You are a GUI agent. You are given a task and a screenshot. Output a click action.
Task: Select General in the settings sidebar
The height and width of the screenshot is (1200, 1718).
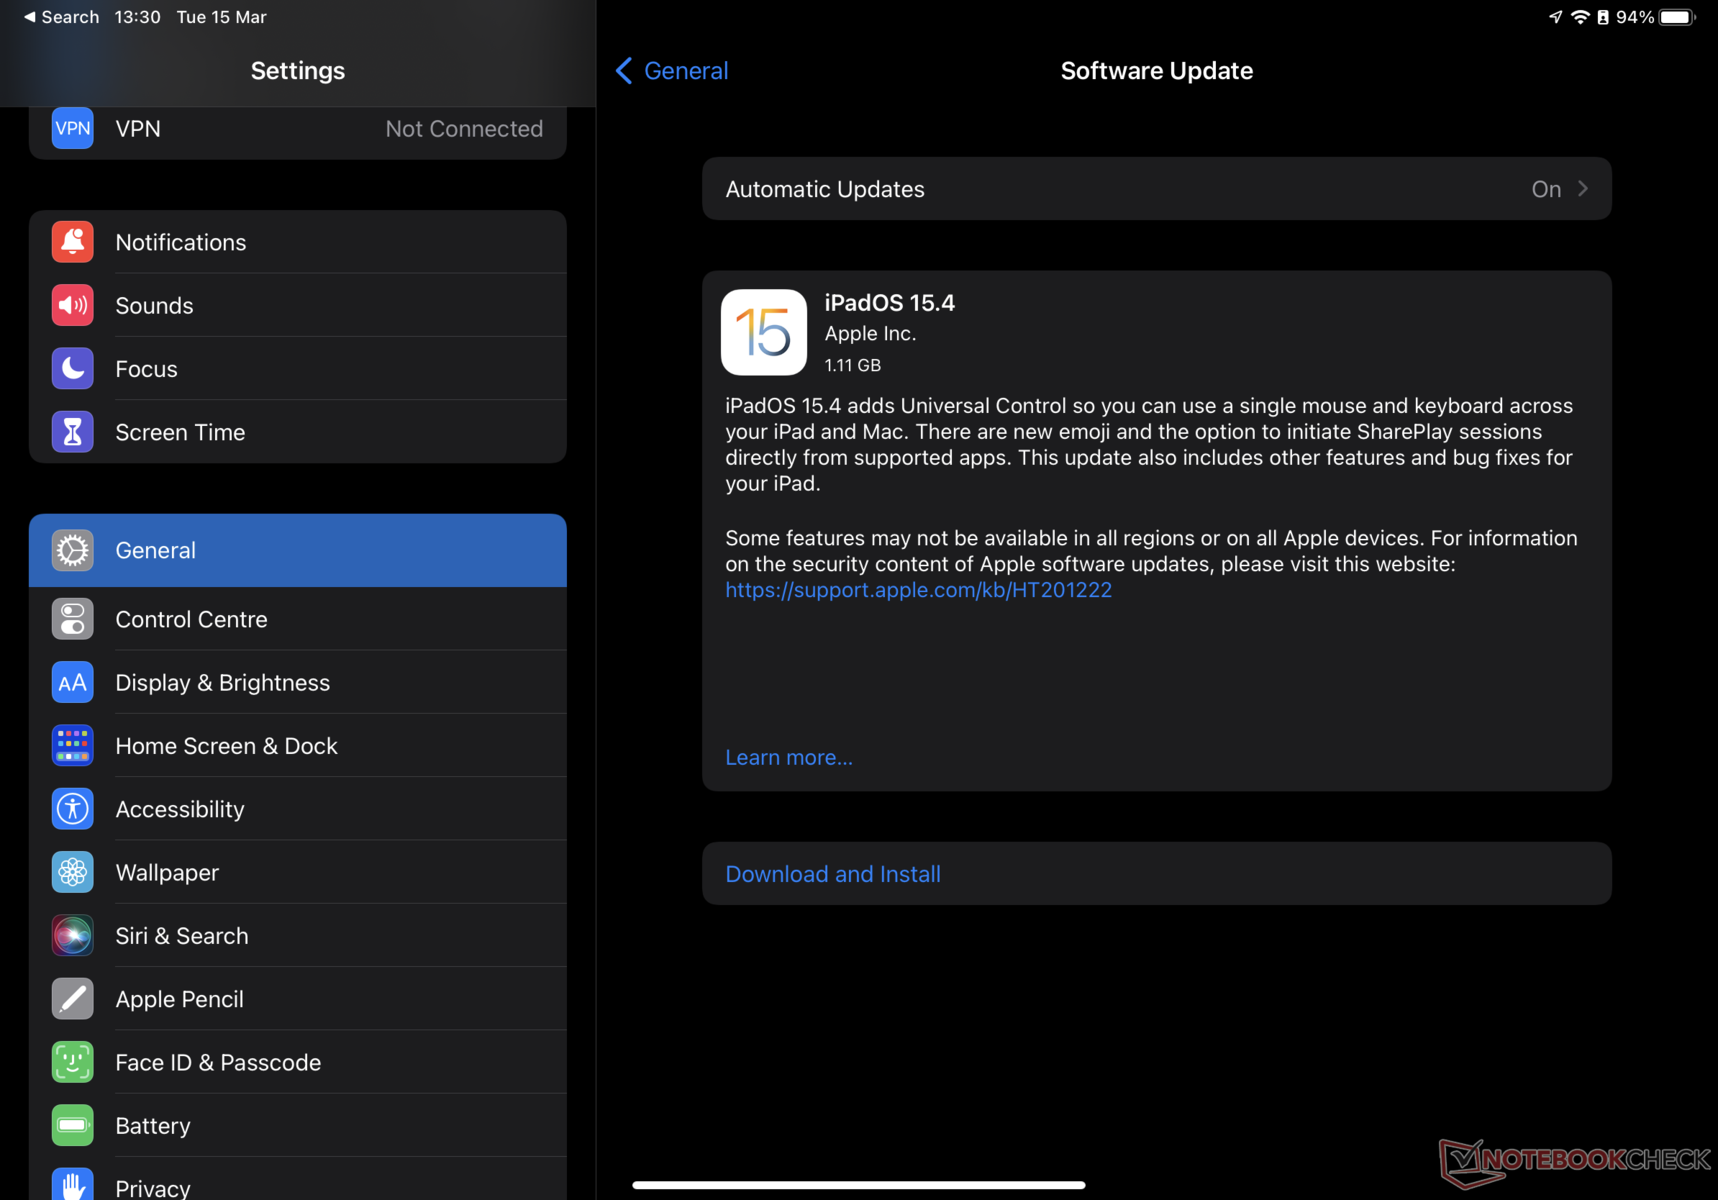pos(298,550)
